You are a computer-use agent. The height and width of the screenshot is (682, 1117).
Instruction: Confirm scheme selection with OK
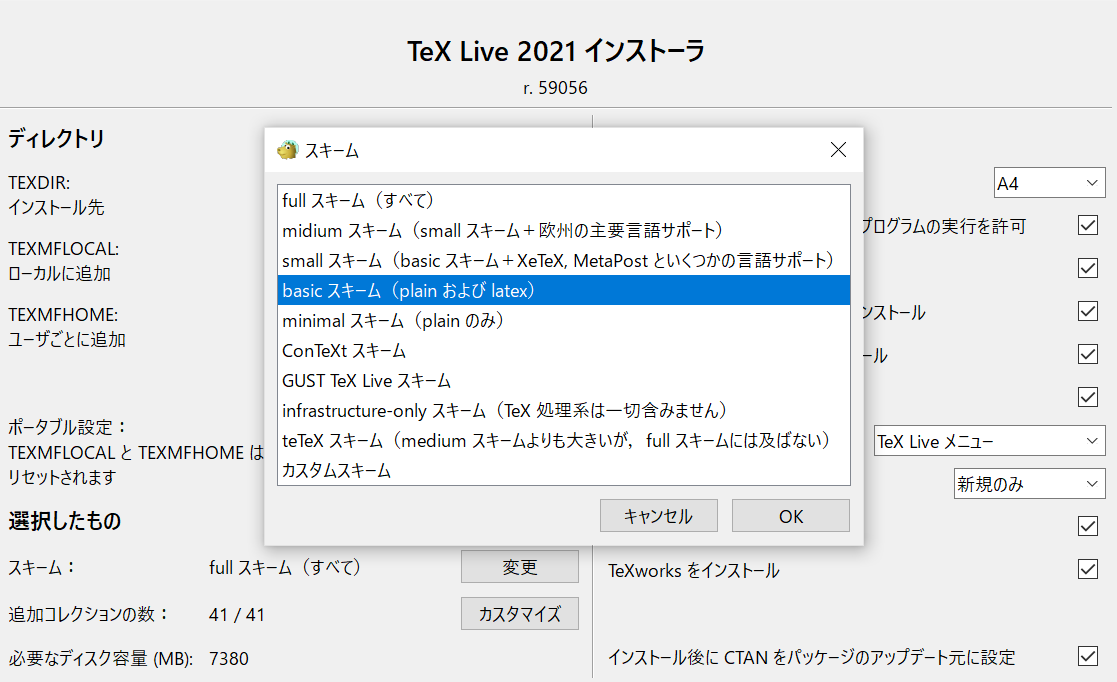[x=790, y=515]
